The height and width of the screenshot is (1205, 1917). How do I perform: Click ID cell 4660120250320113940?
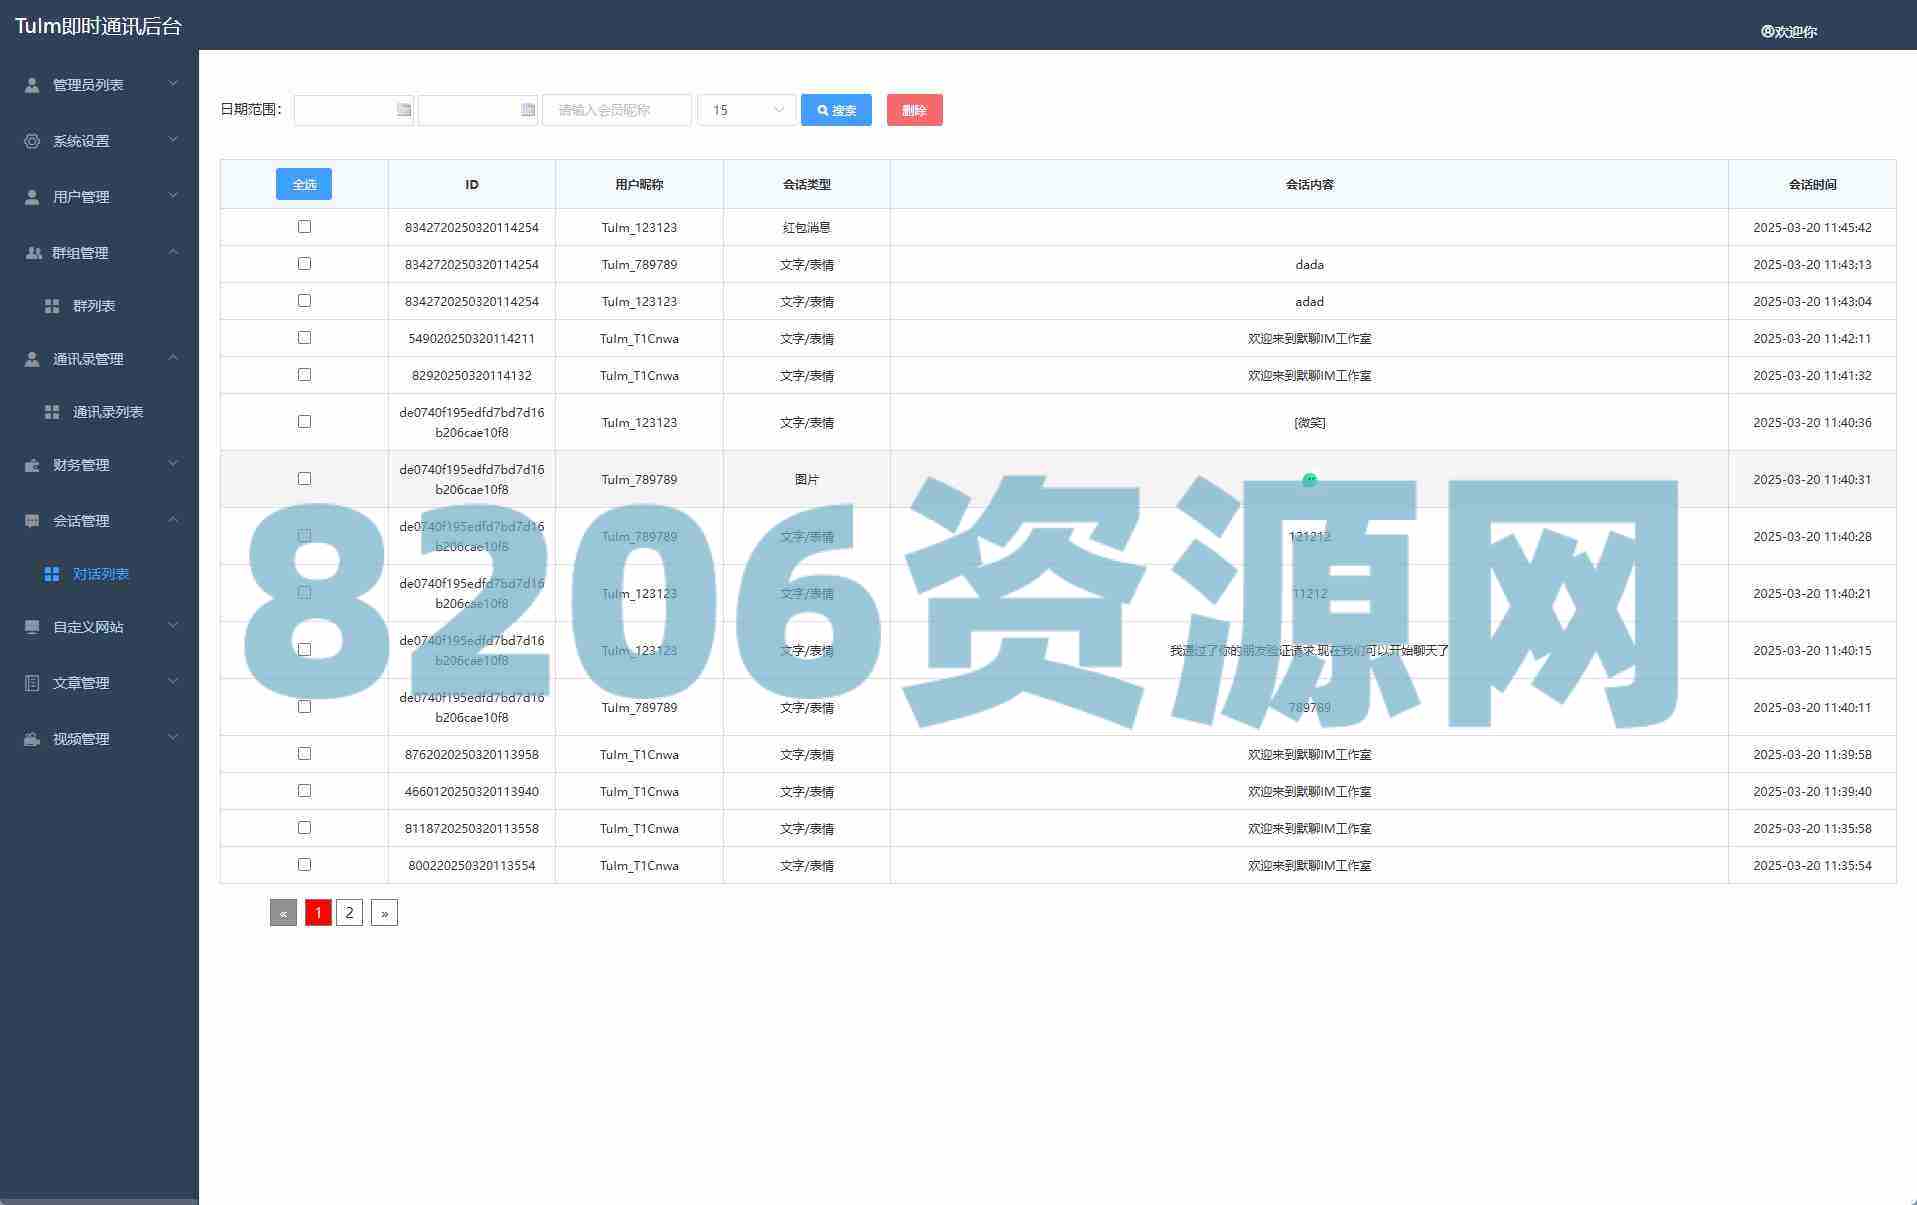472,792
